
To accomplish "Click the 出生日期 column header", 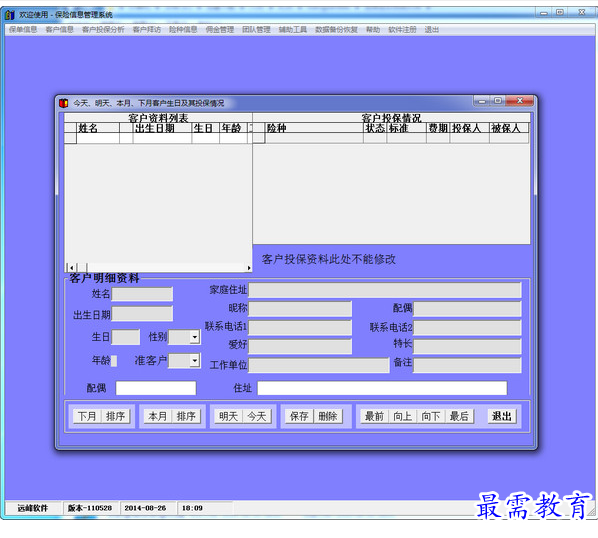I will (162, 128).
